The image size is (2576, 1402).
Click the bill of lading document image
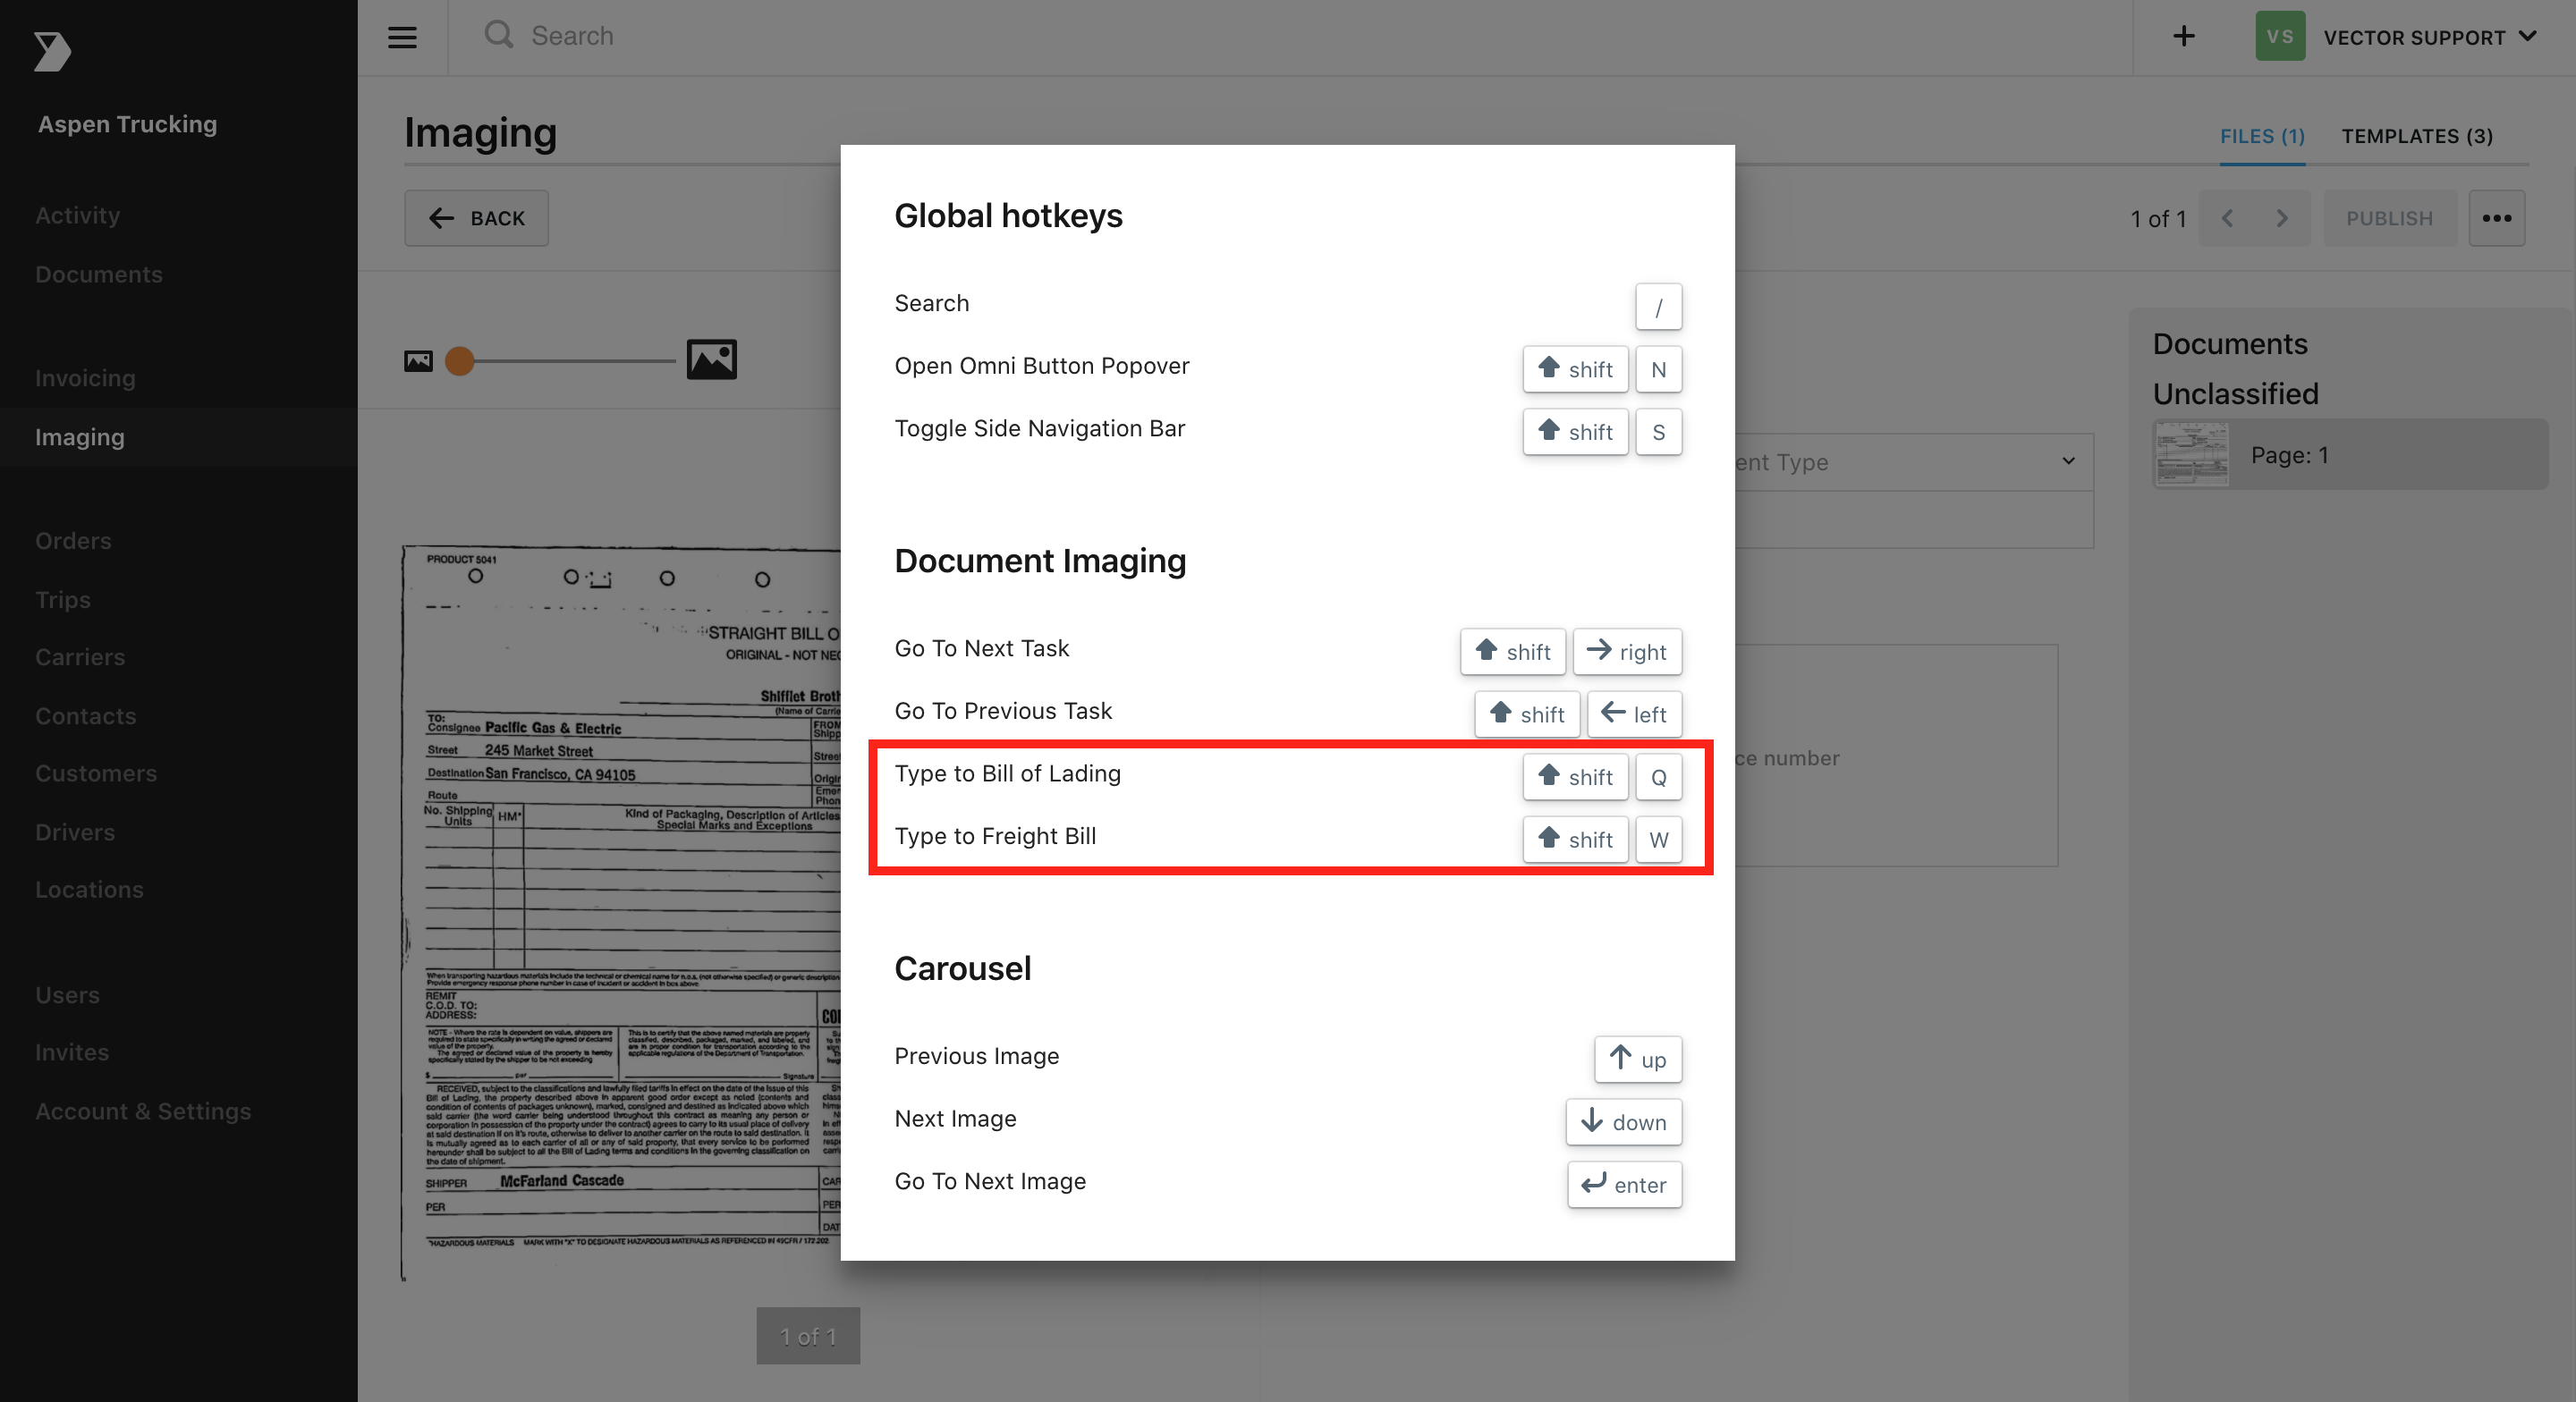tap(621, 912)
